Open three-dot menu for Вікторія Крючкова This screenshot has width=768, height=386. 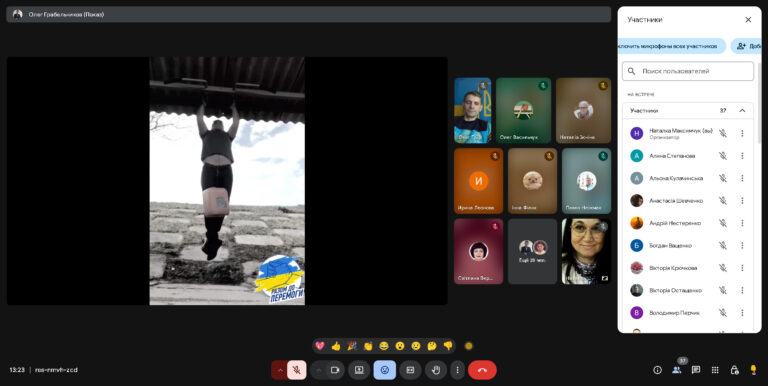point(742,268)
